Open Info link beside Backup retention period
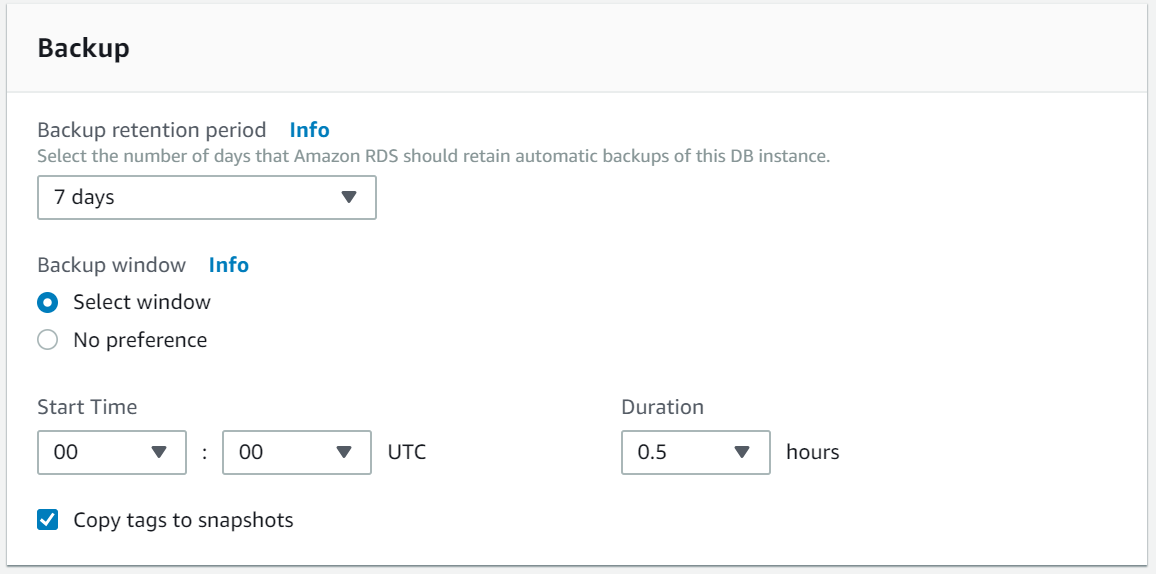Screen dimensions: 1156x574 coord(309,130)
